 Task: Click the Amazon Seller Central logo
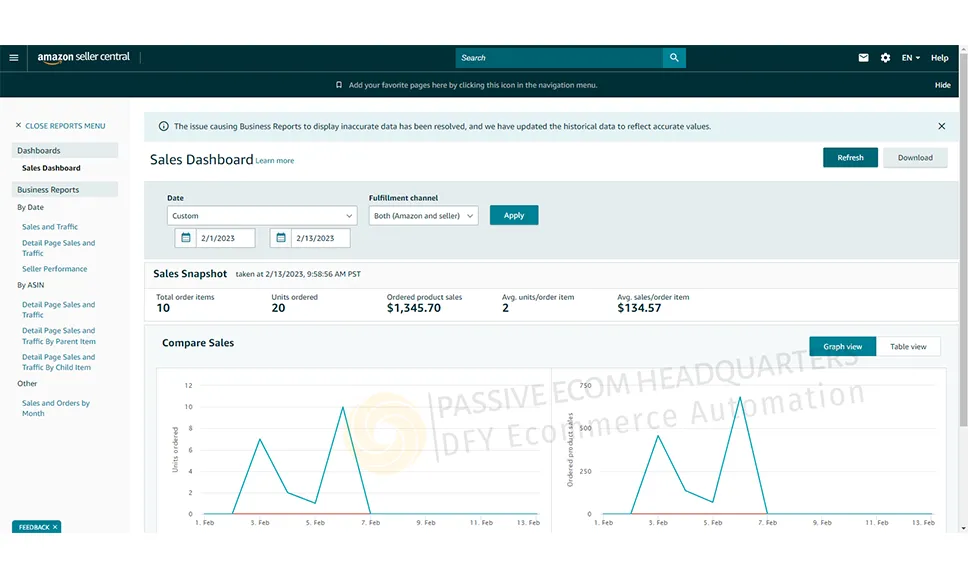(x=84, y=57)
